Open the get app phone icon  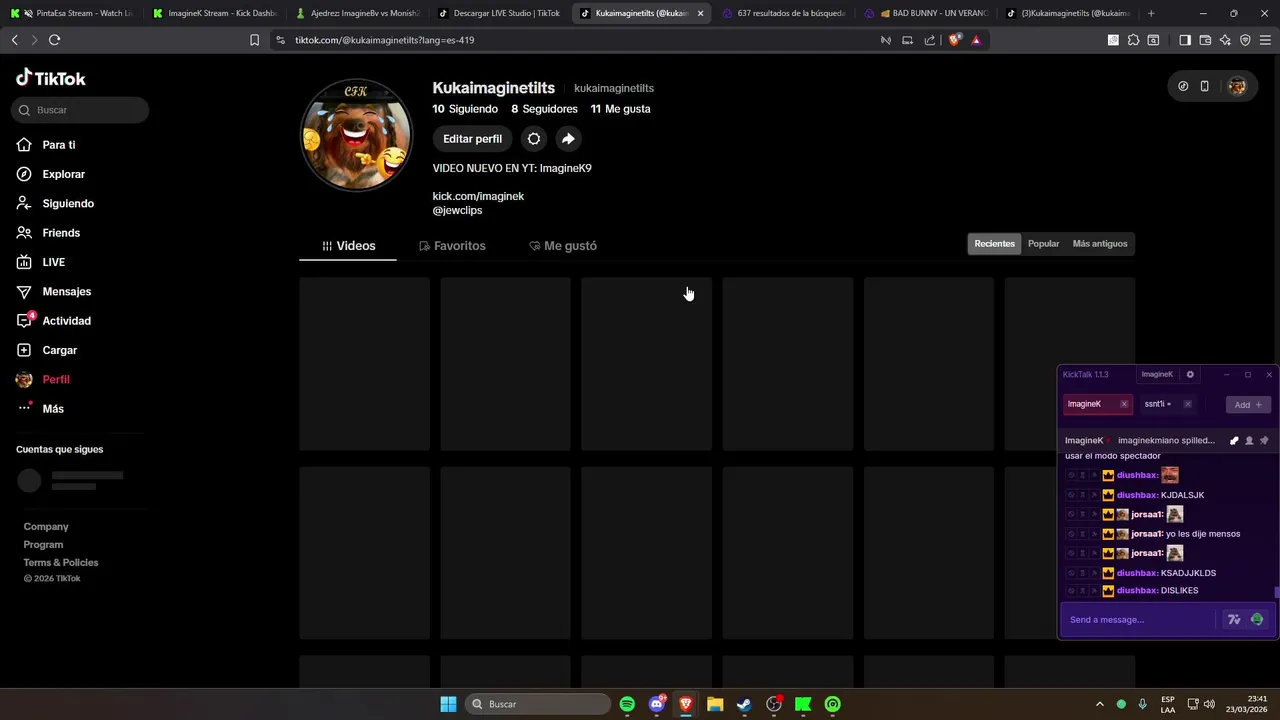click(1205, 86)
